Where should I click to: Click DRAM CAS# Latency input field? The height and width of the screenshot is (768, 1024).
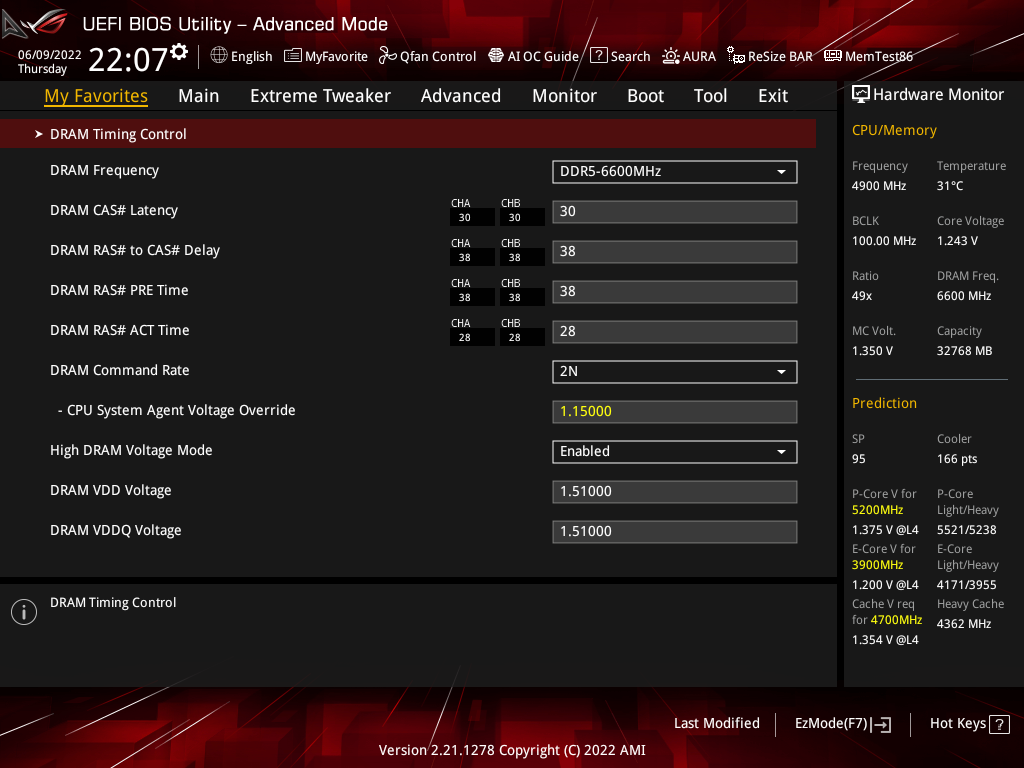[x=675, y=212]
